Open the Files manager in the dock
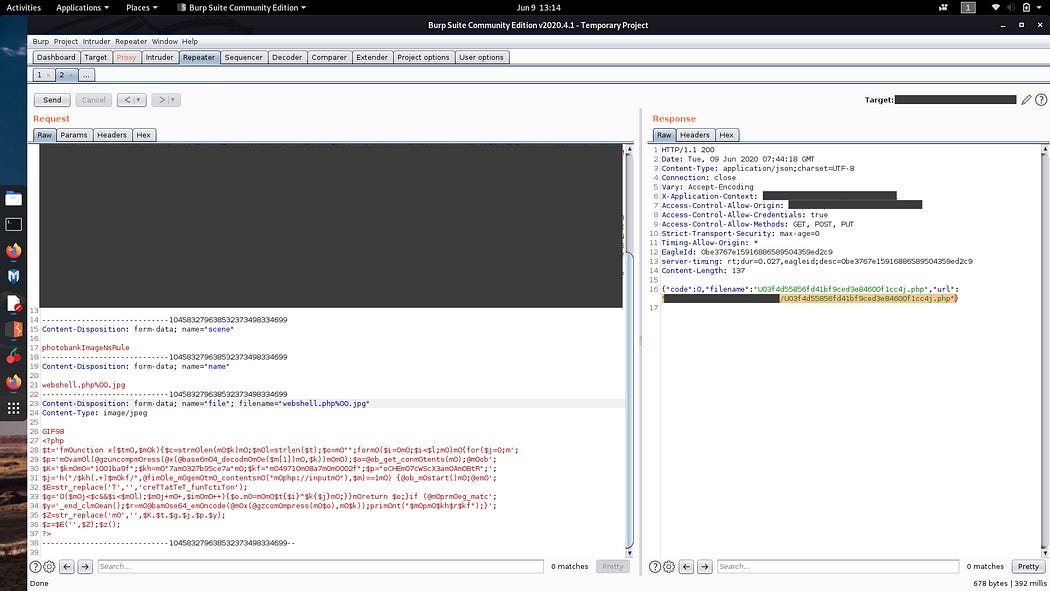Screen dimensions: 1050x591 [13, 199]
